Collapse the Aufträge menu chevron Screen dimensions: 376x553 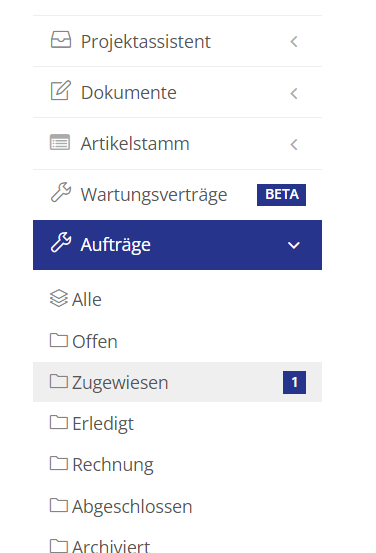point(294,245)
